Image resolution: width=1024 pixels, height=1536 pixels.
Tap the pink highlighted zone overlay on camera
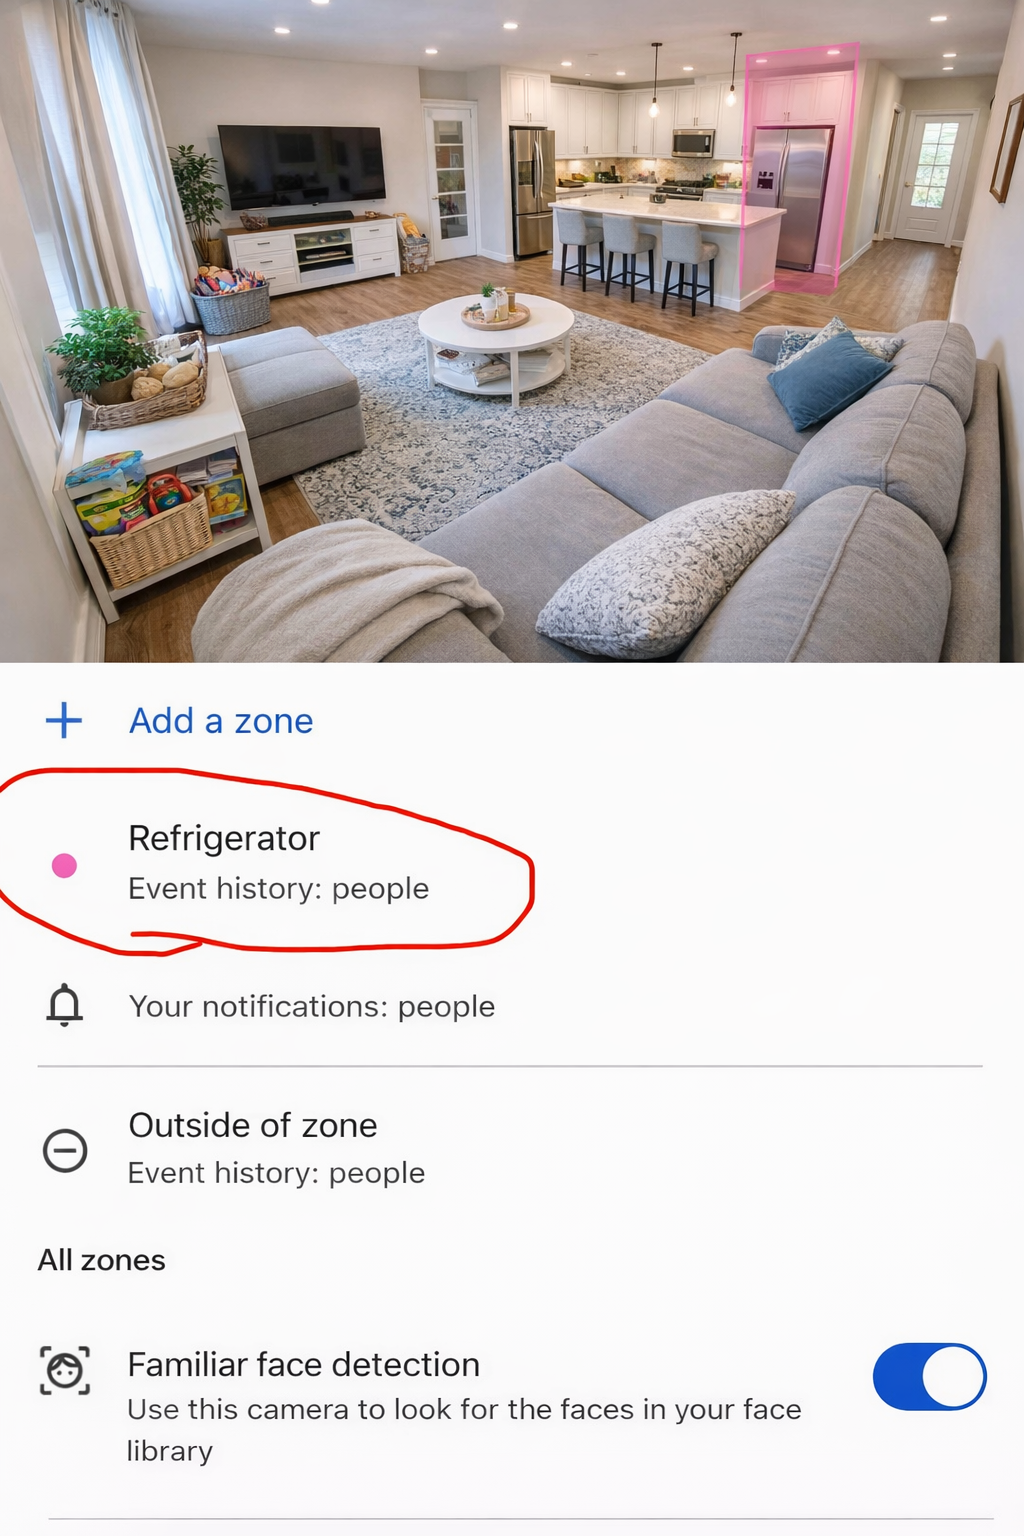[801, 167]
